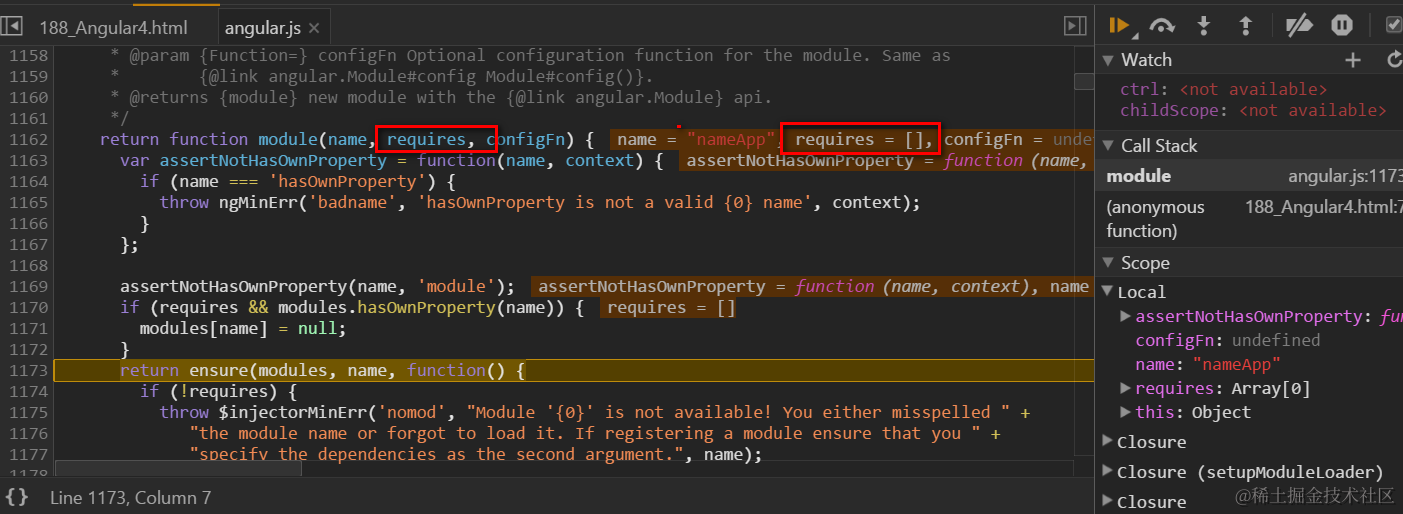Open the 188_Angular4.html:7 source link
This screenshot has width=1403, height=514.
(x=1324, y=207)
